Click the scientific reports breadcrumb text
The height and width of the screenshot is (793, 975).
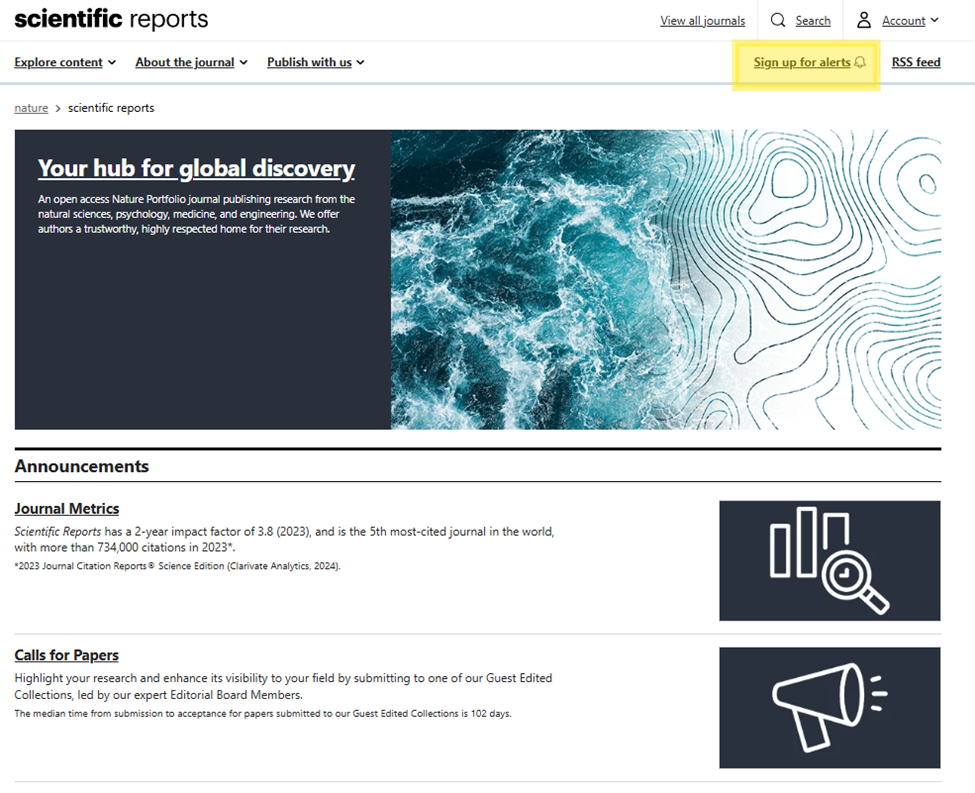tap(111, 108)
